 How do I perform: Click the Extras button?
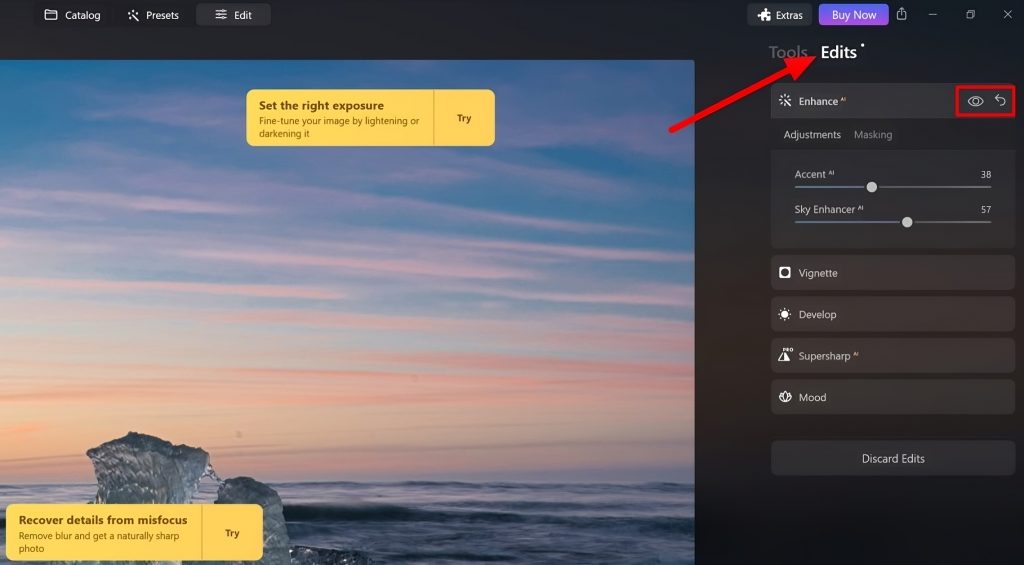click(x=780, y=15)
